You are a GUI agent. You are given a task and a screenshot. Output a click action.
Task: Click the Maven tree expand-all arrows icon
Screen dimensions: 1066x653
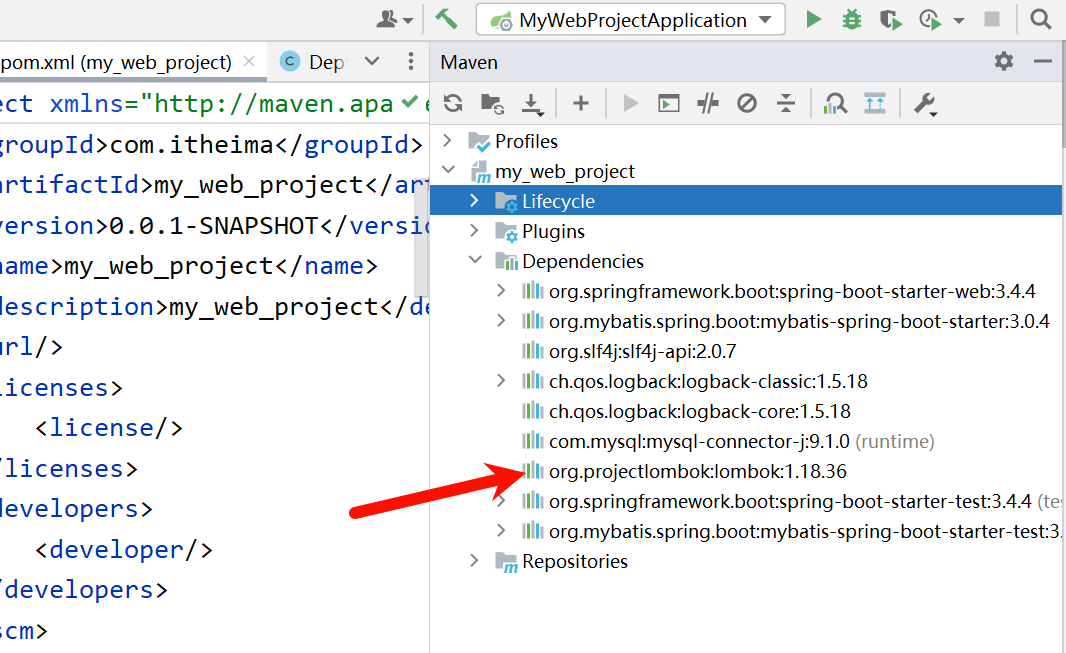(x=875, y=103)
